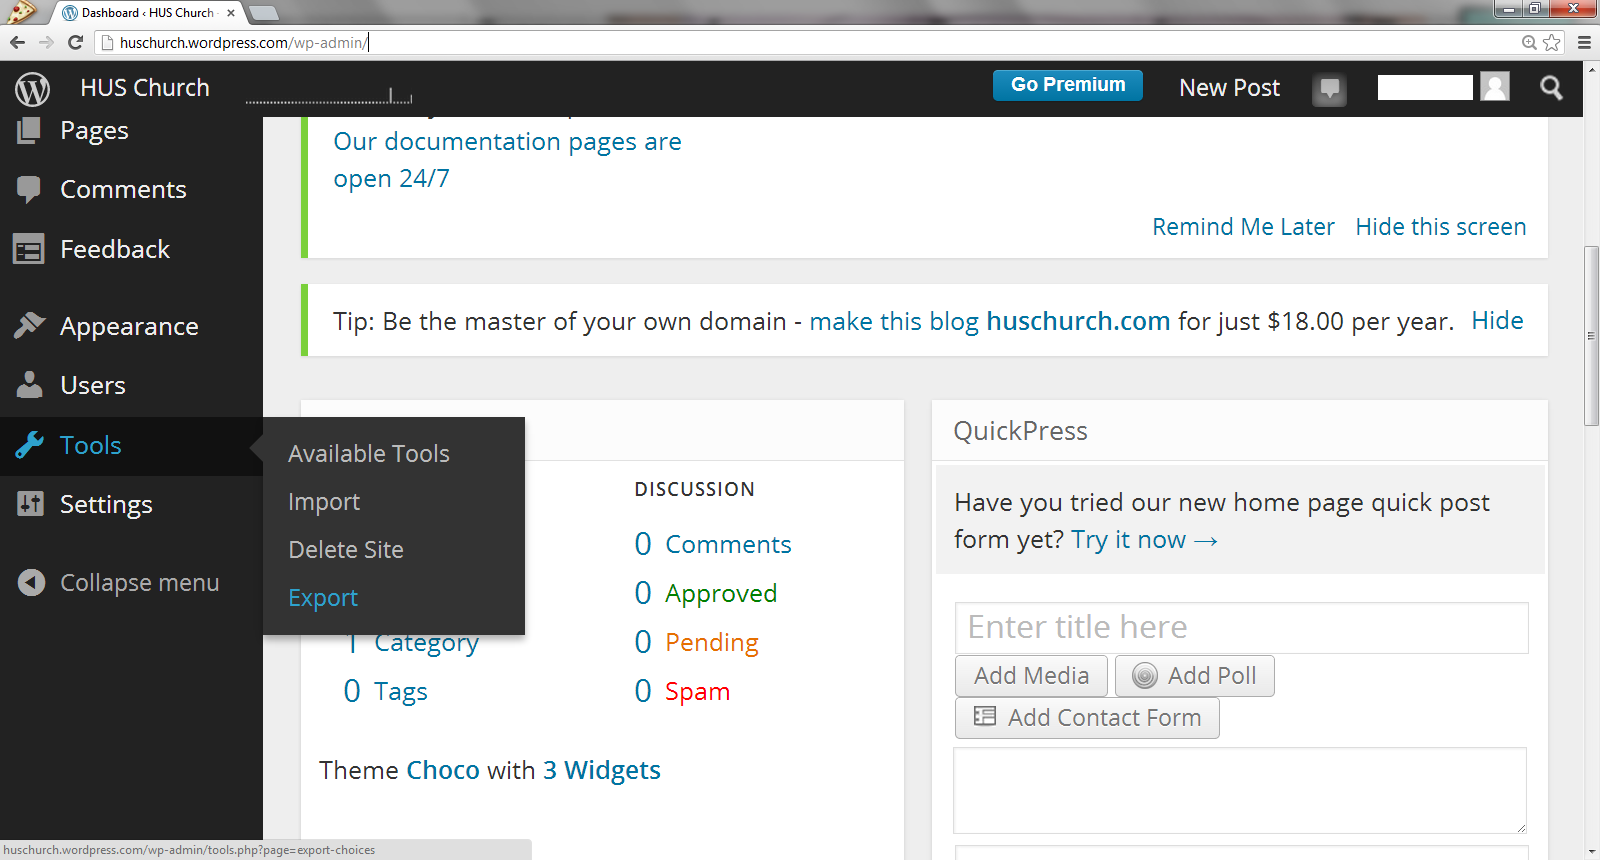Click the Add Contact Form button
The height and width of the screenshot is (860, 1600).
[1087, 718]
